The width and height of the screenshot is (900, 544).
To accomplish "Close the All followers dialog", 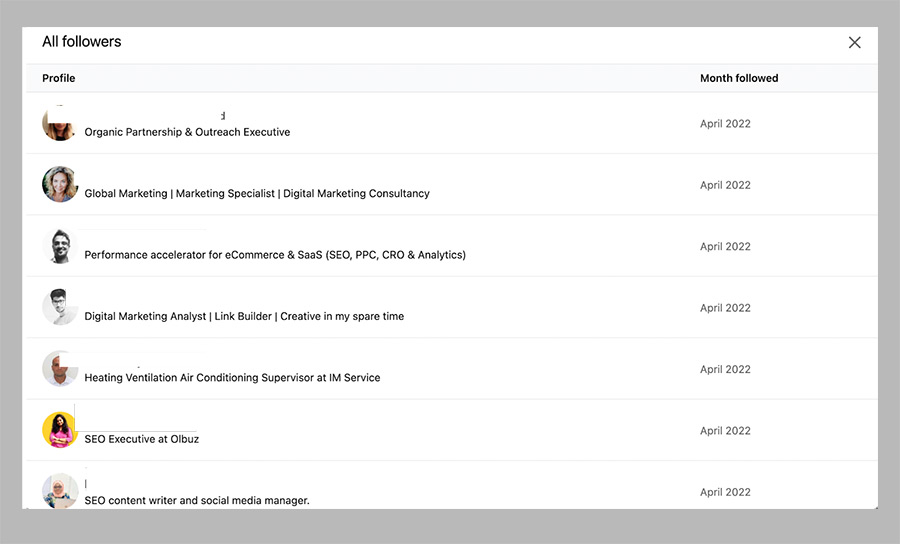I will click(x=854, y=42).
